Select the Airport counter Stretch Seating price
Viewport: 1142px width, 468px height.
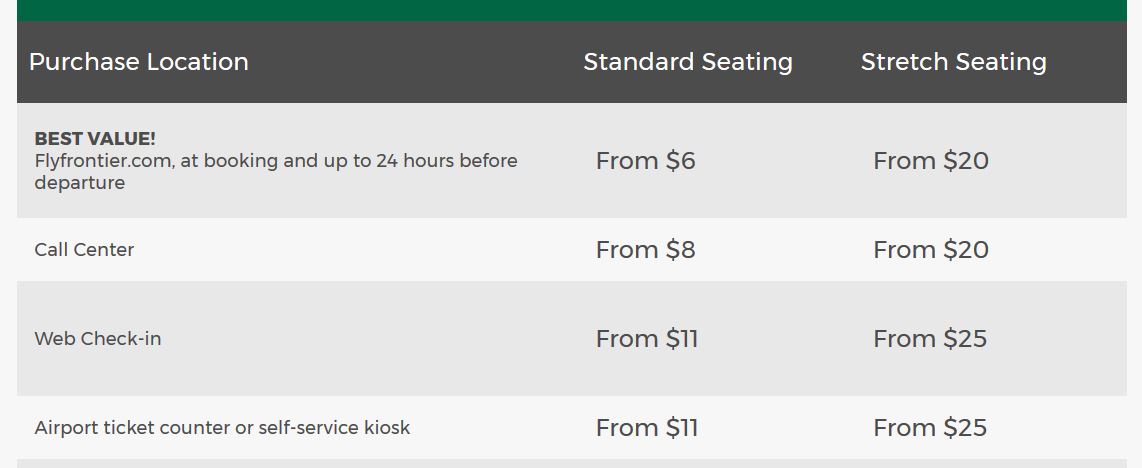(930, 428)
